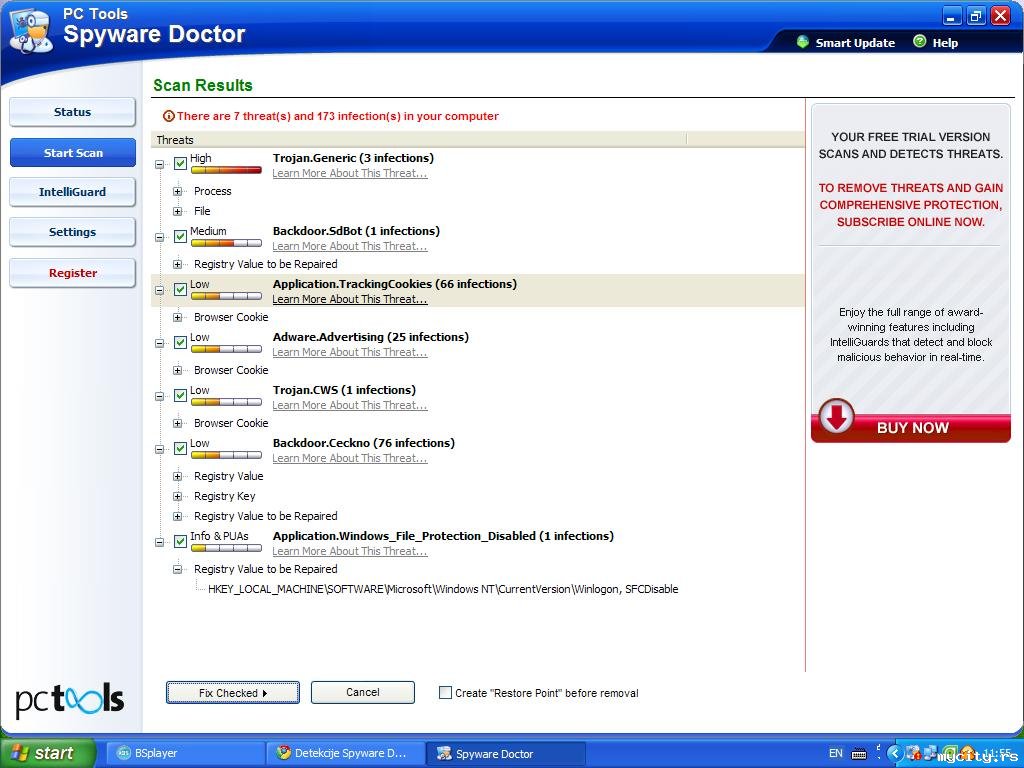Image resolution: width=1024 pixels, height=768 pixels.
Task: Select Trojan.CWS (1 infections) row
Action: click(344, 391)
